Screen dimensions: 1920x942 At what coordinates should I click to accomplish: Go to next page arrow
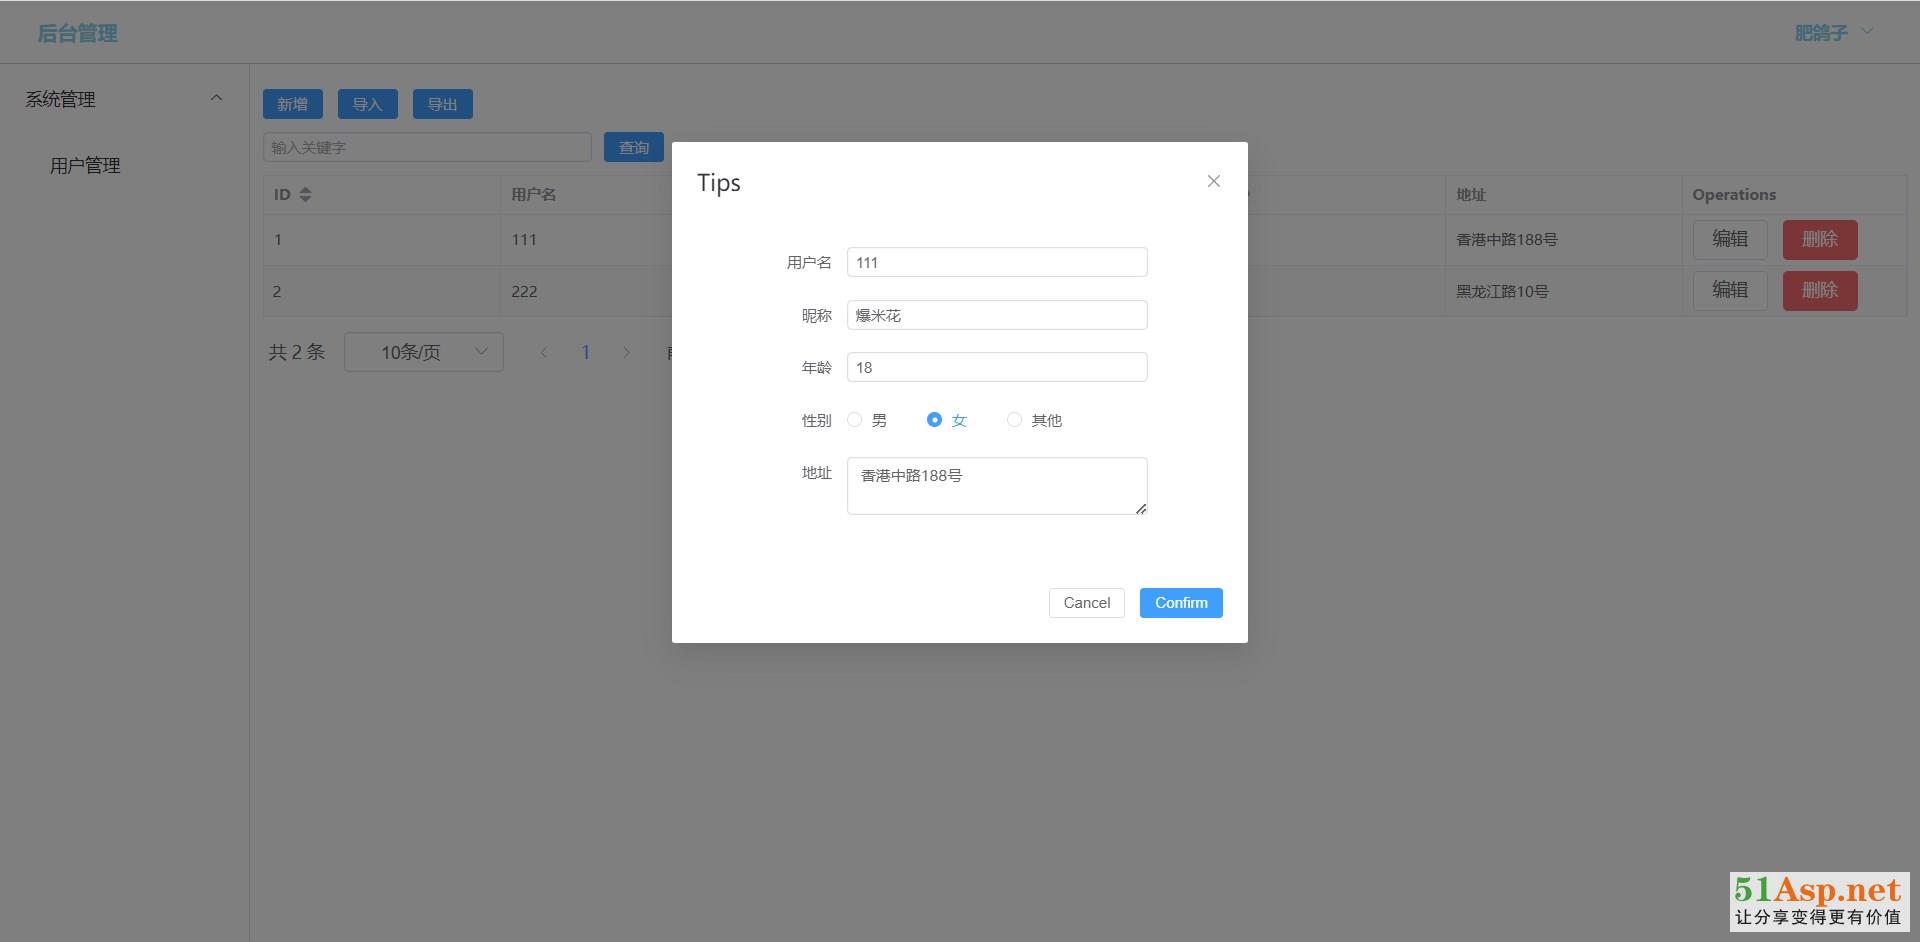pos(627,352)
